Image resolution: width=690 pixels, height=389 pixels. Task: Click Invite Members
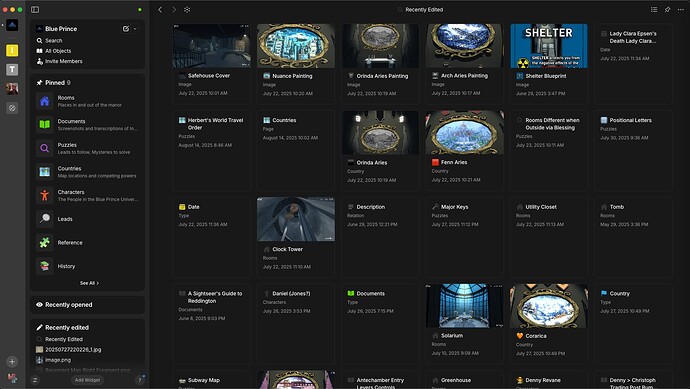pos(59,61)
